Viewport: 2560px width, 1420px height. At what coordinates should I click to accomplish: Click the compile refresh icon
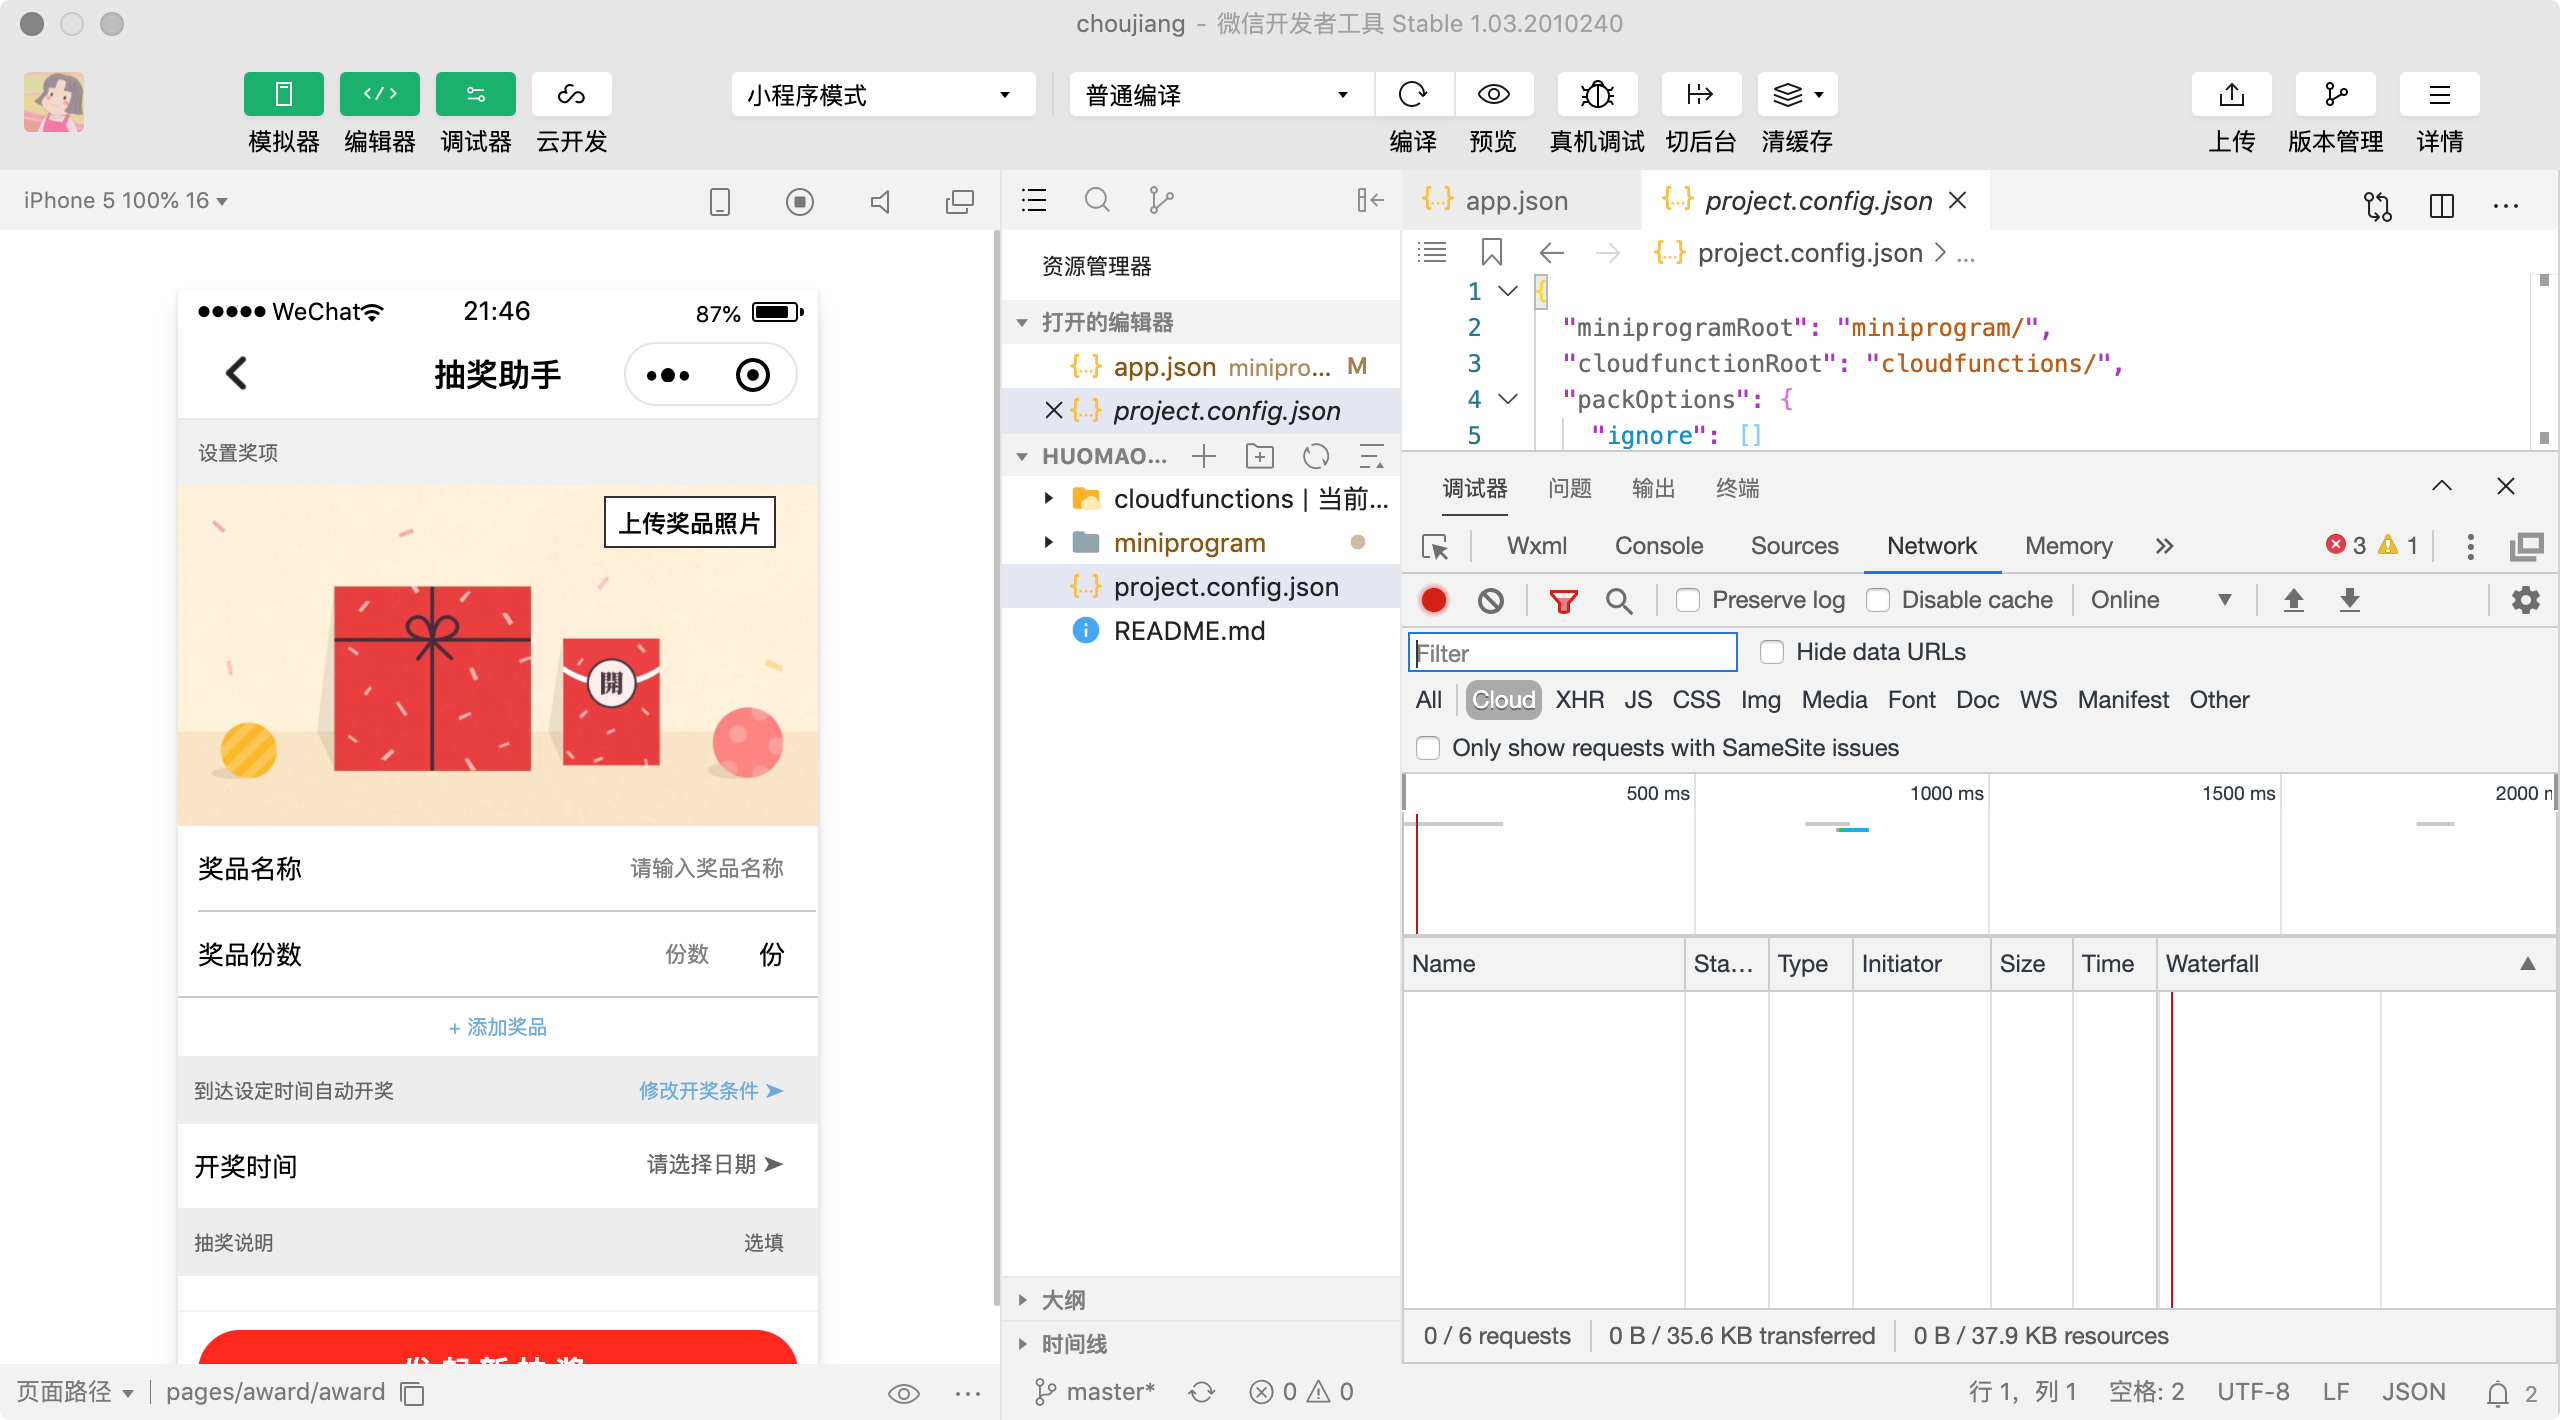(1412, 94)
